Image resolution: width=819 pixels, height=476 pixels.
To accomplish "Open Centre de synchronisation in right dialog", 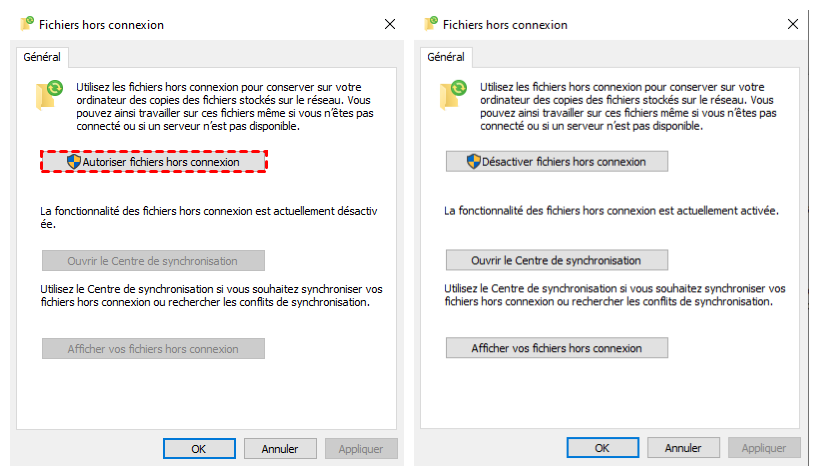I will coord(556,260).
